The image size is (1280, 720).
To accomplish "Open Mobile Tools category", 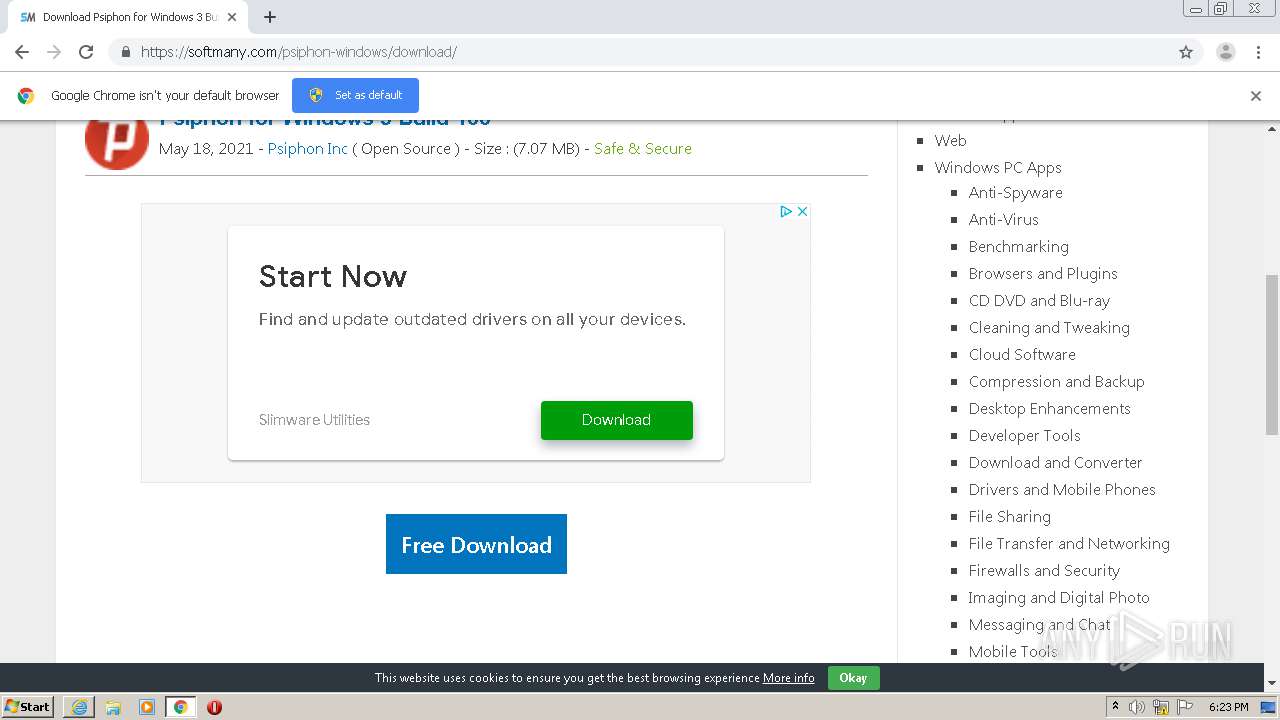I will point(1012,651).
